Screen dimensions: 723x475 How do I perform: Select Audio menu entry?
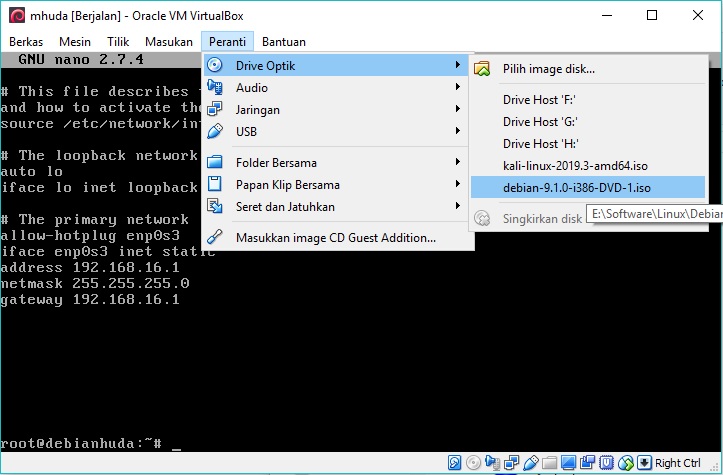335,87
